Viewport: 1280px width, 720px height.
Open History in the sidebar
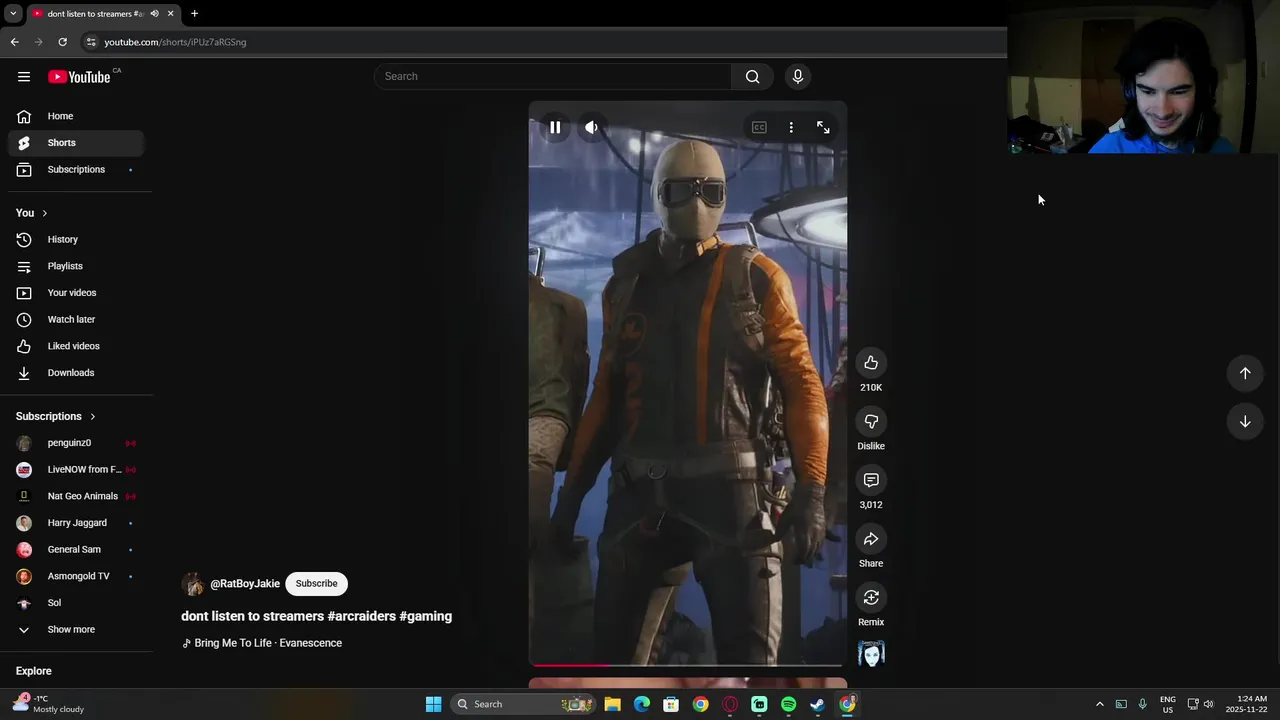click(x=76, y=240)
